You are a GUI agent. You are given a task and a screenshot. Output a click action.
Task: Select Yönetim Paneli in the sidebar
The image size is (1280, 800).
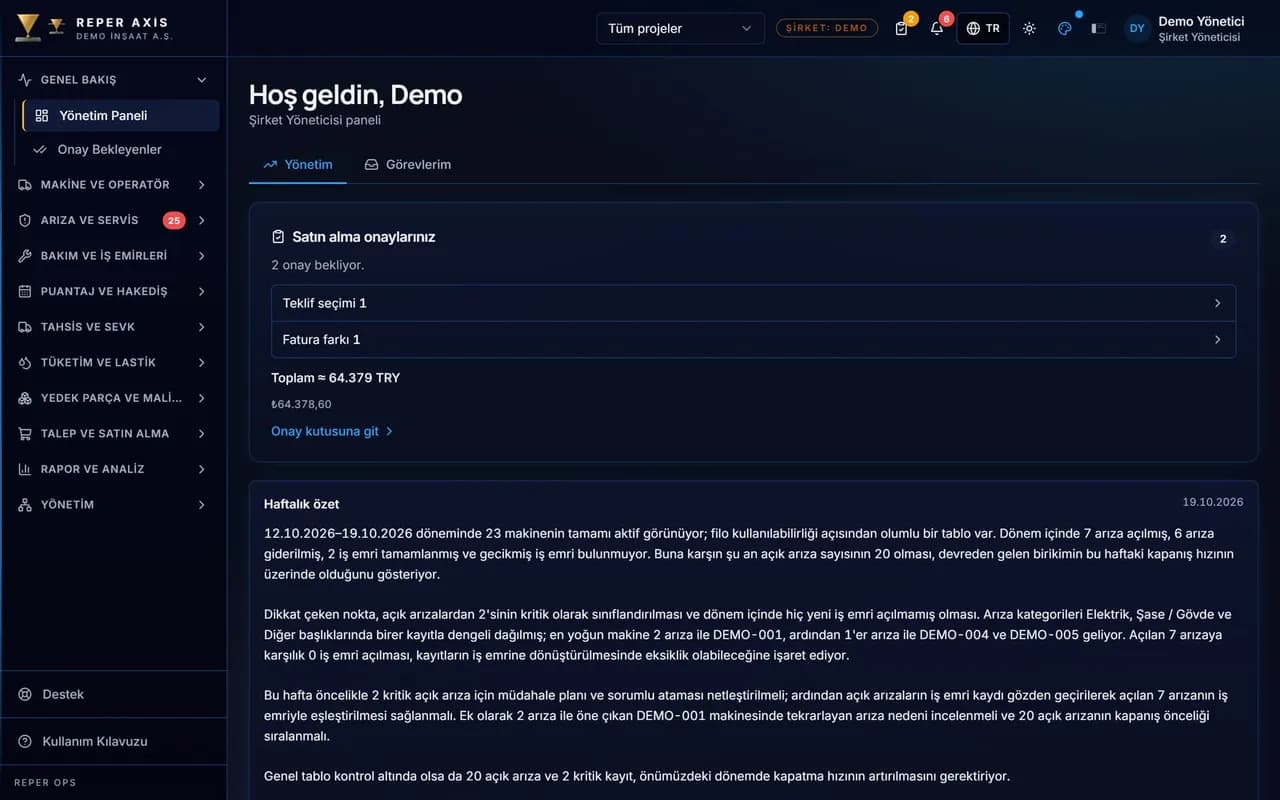coord(121,115)
